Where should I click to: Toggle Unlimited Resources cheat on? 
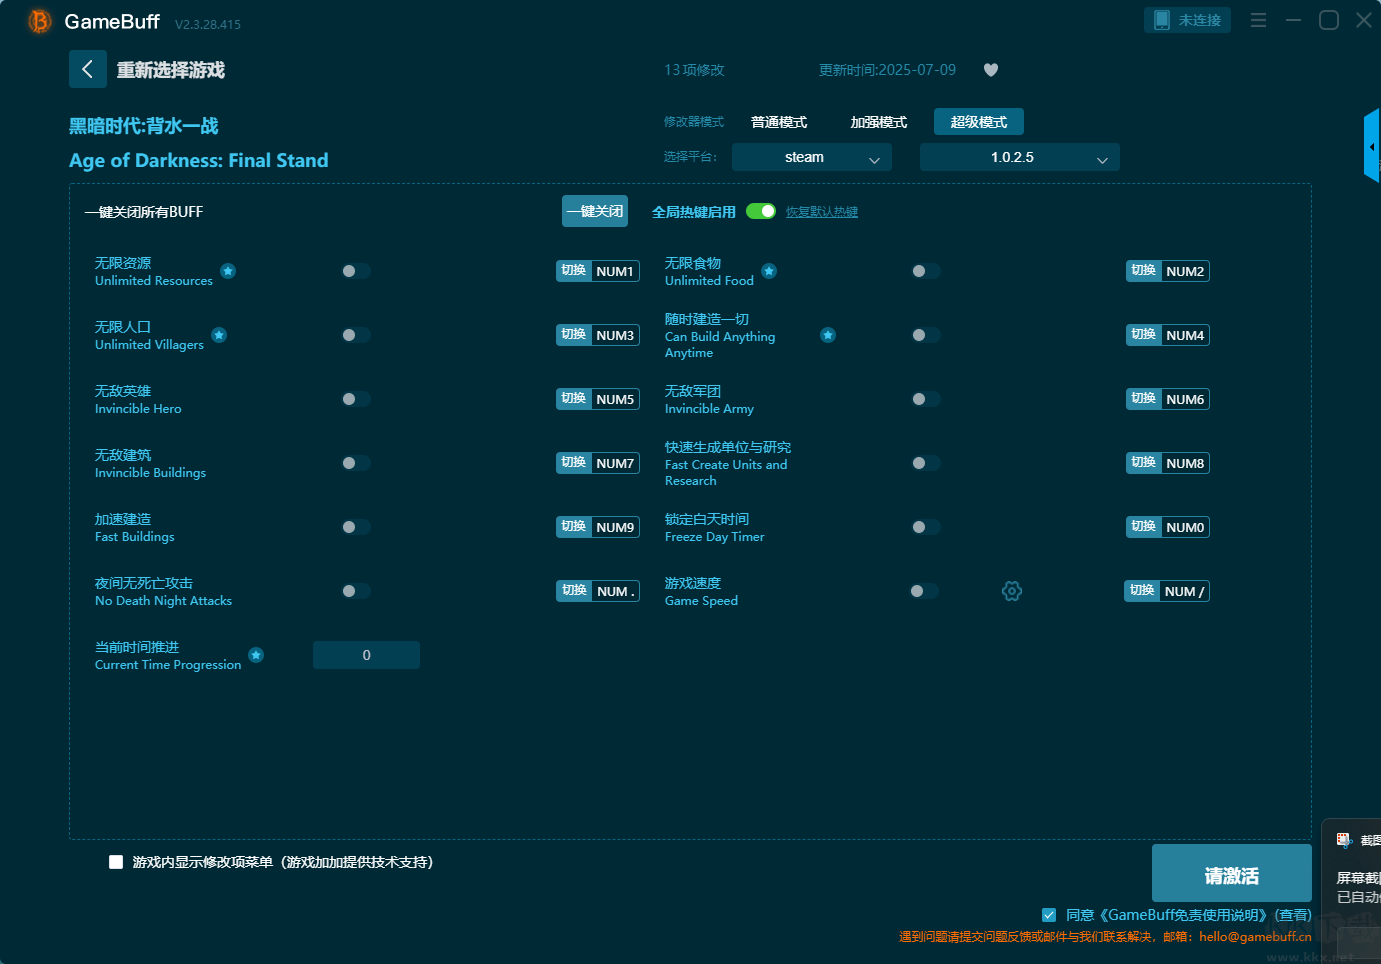355,271
